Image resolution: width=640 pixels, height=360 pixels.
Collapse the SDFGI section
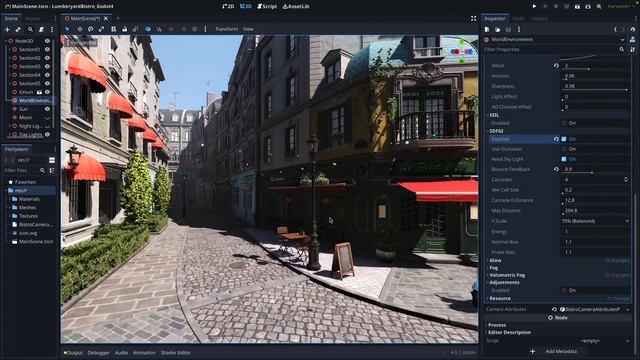[x=496, y=131]
